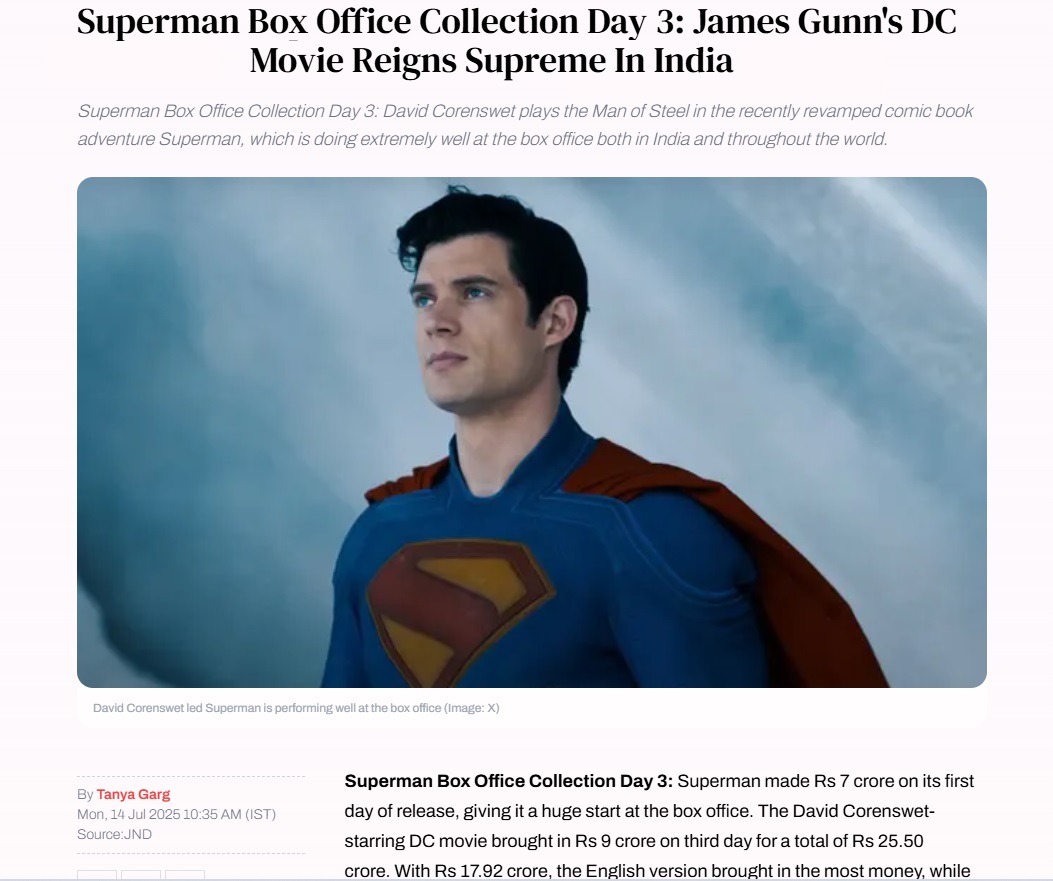Click the Source:JND label
1053x881 pixels.
[x=115, y=835]
